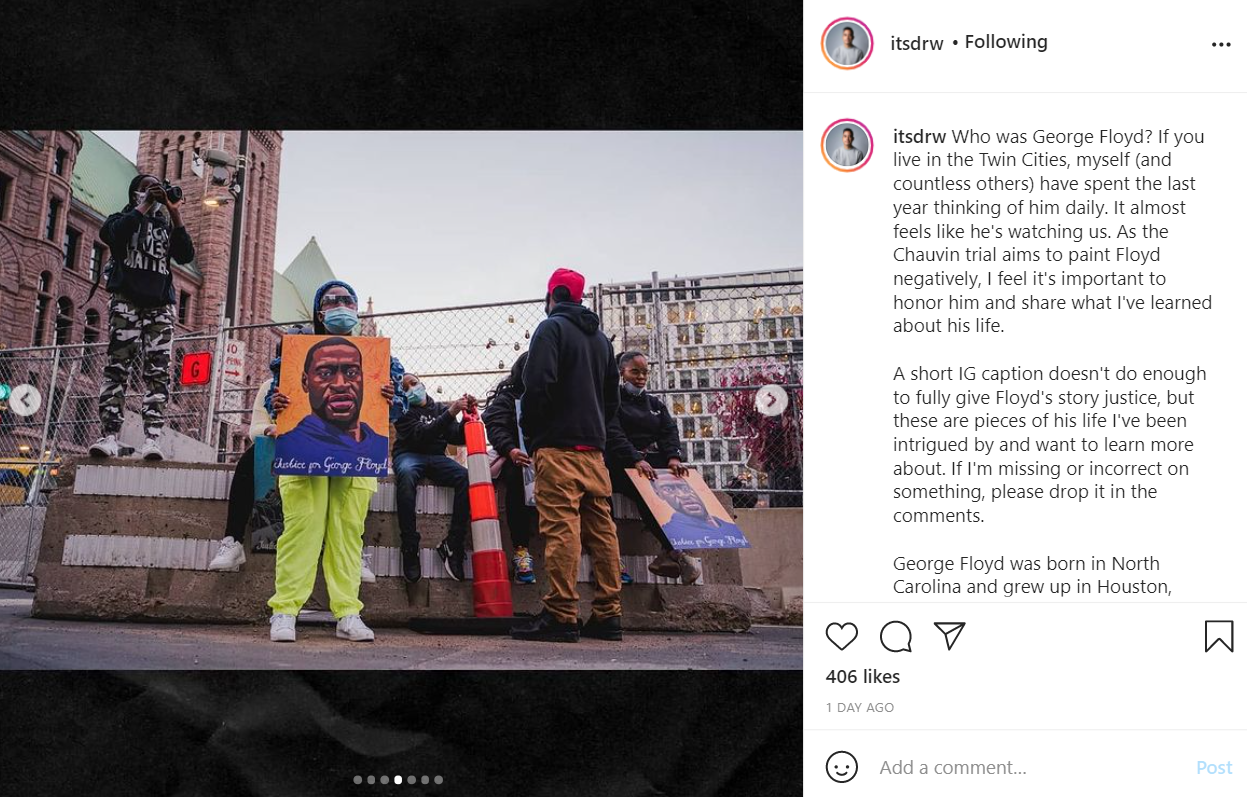
Task: Jump to the first carousel dot
Action: 358,780
